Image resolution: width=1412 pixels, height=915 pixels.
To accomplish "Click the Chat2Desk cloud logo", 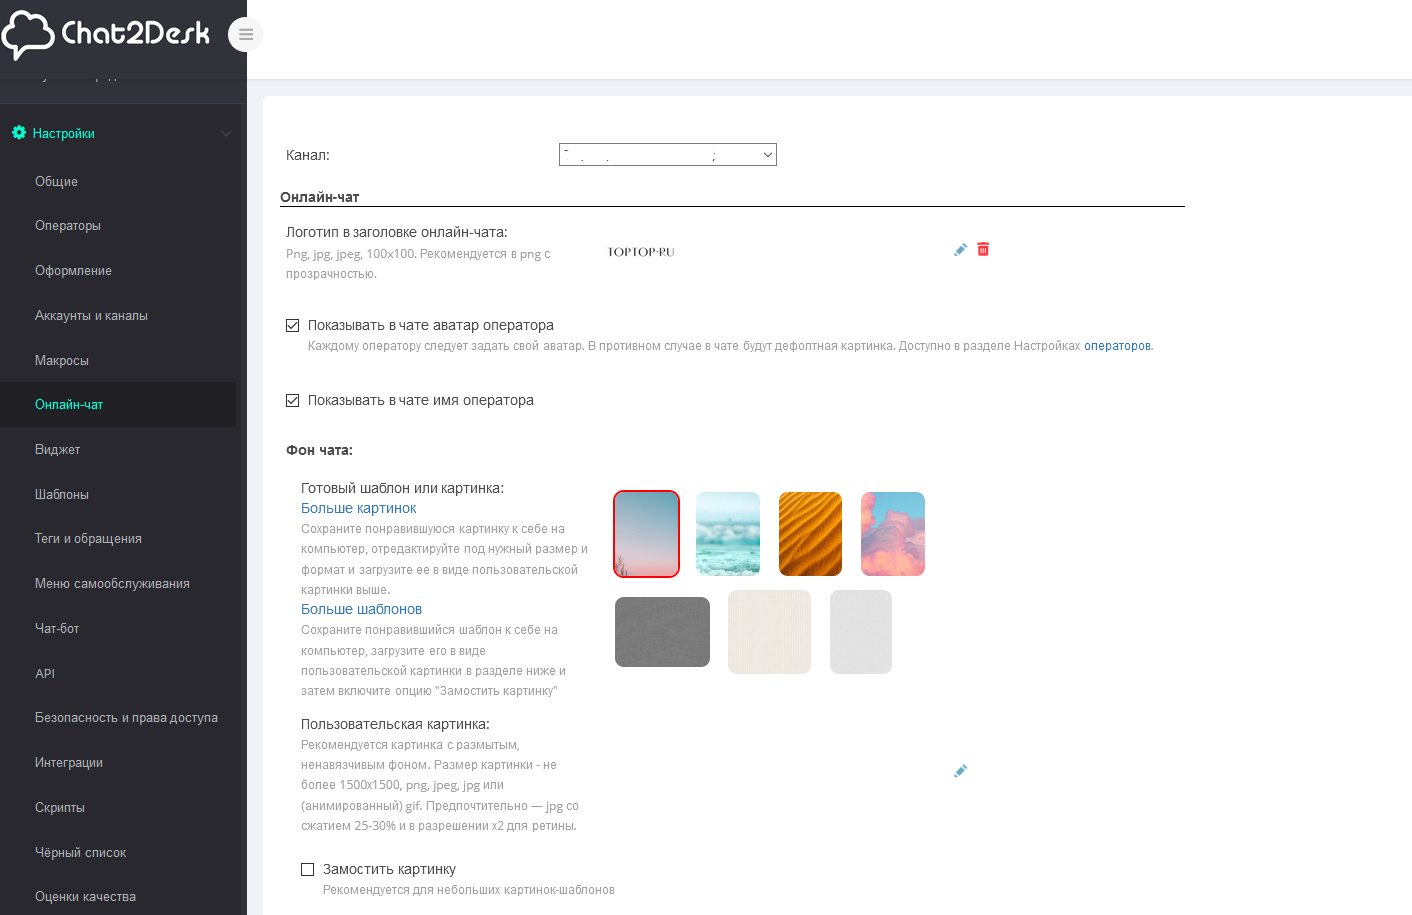I will [28, 34].
